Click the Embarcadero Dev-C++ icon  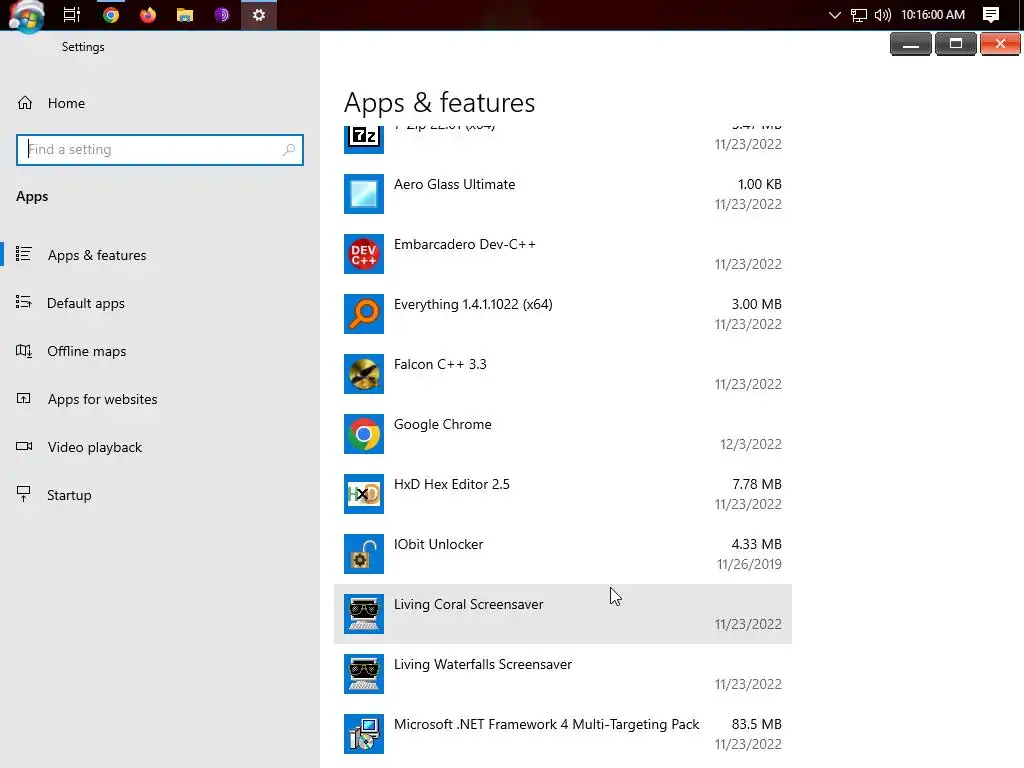364,254
